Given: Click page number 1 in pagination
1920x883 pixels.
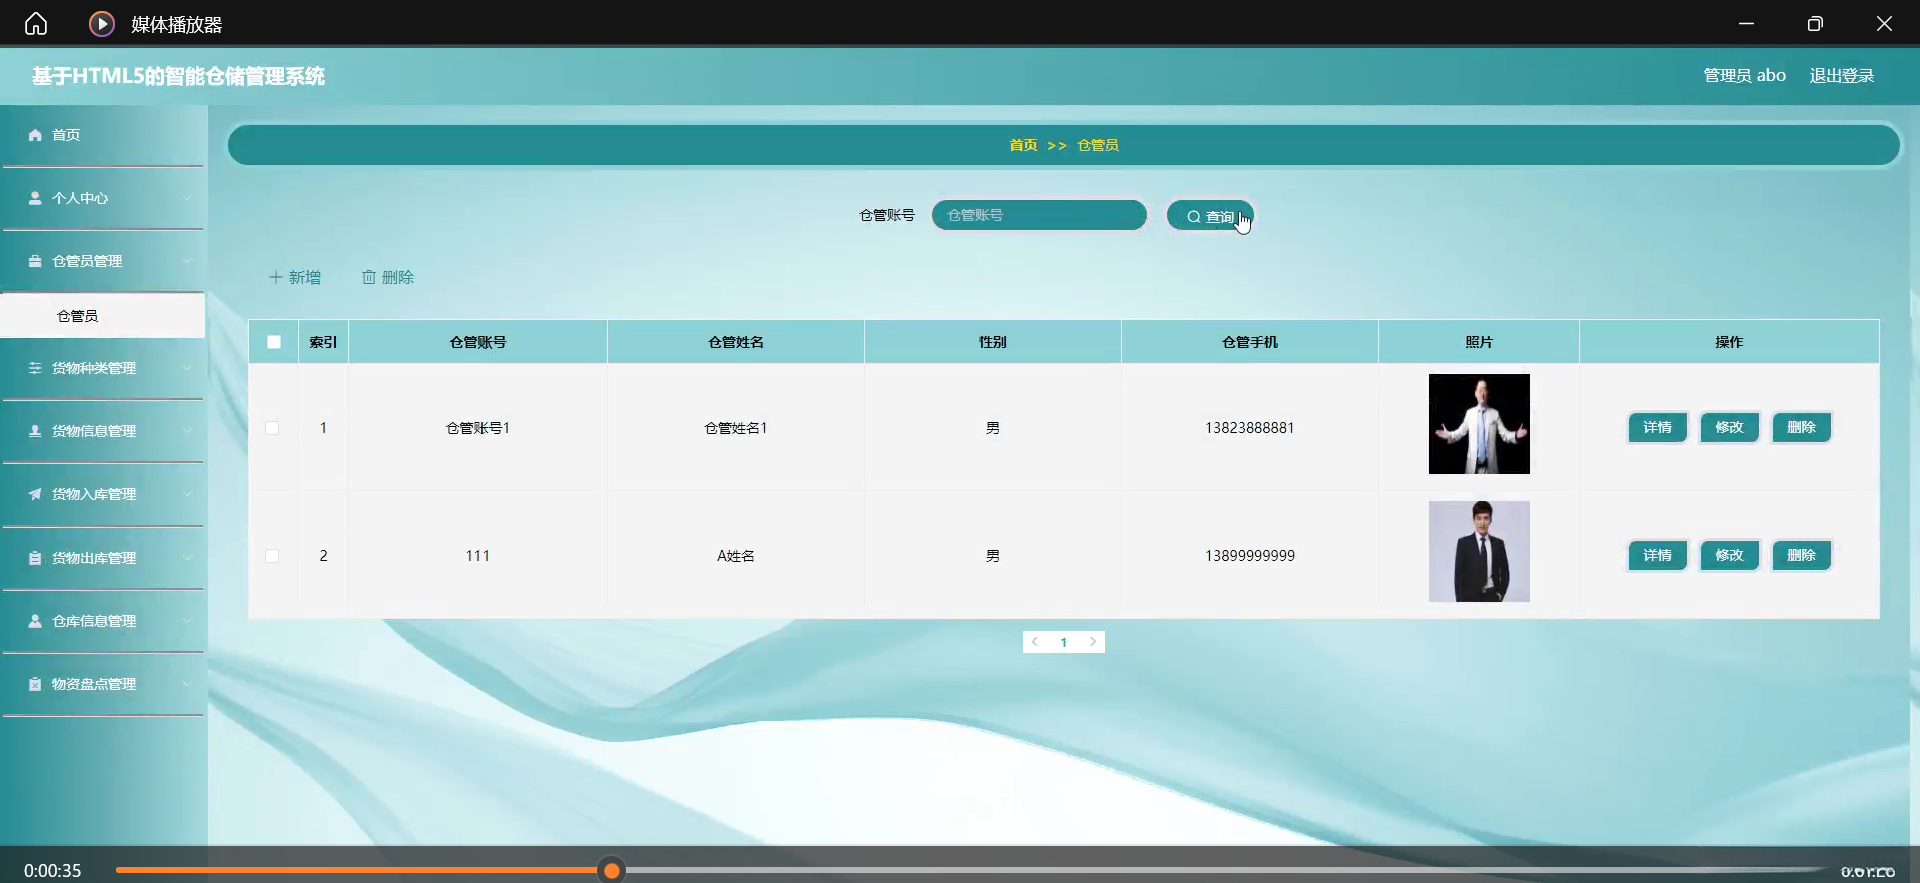Looking at the screenshot, I should tap(1064, 642).
